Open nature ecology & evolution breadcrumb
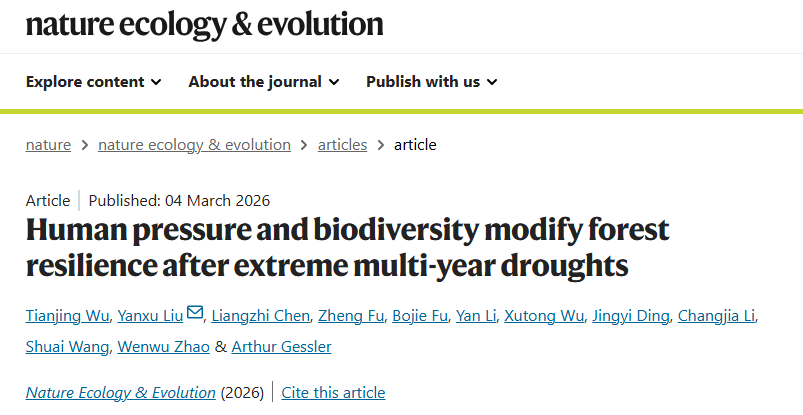The height and width of the screenshot is (415, 803). pyautogui.click(x=194, y=144)
